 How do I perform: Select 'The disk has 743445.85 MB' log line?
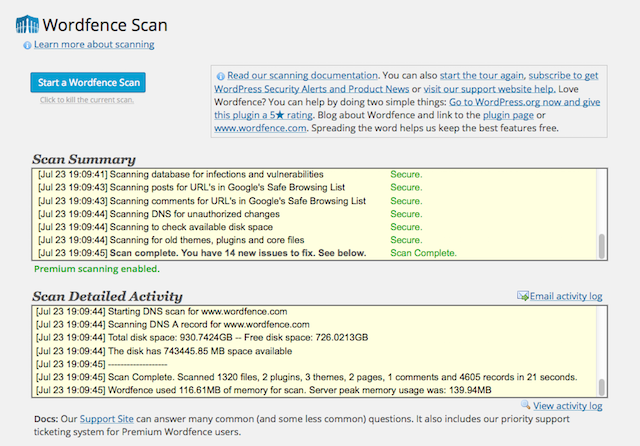click(x=164, y=351)
